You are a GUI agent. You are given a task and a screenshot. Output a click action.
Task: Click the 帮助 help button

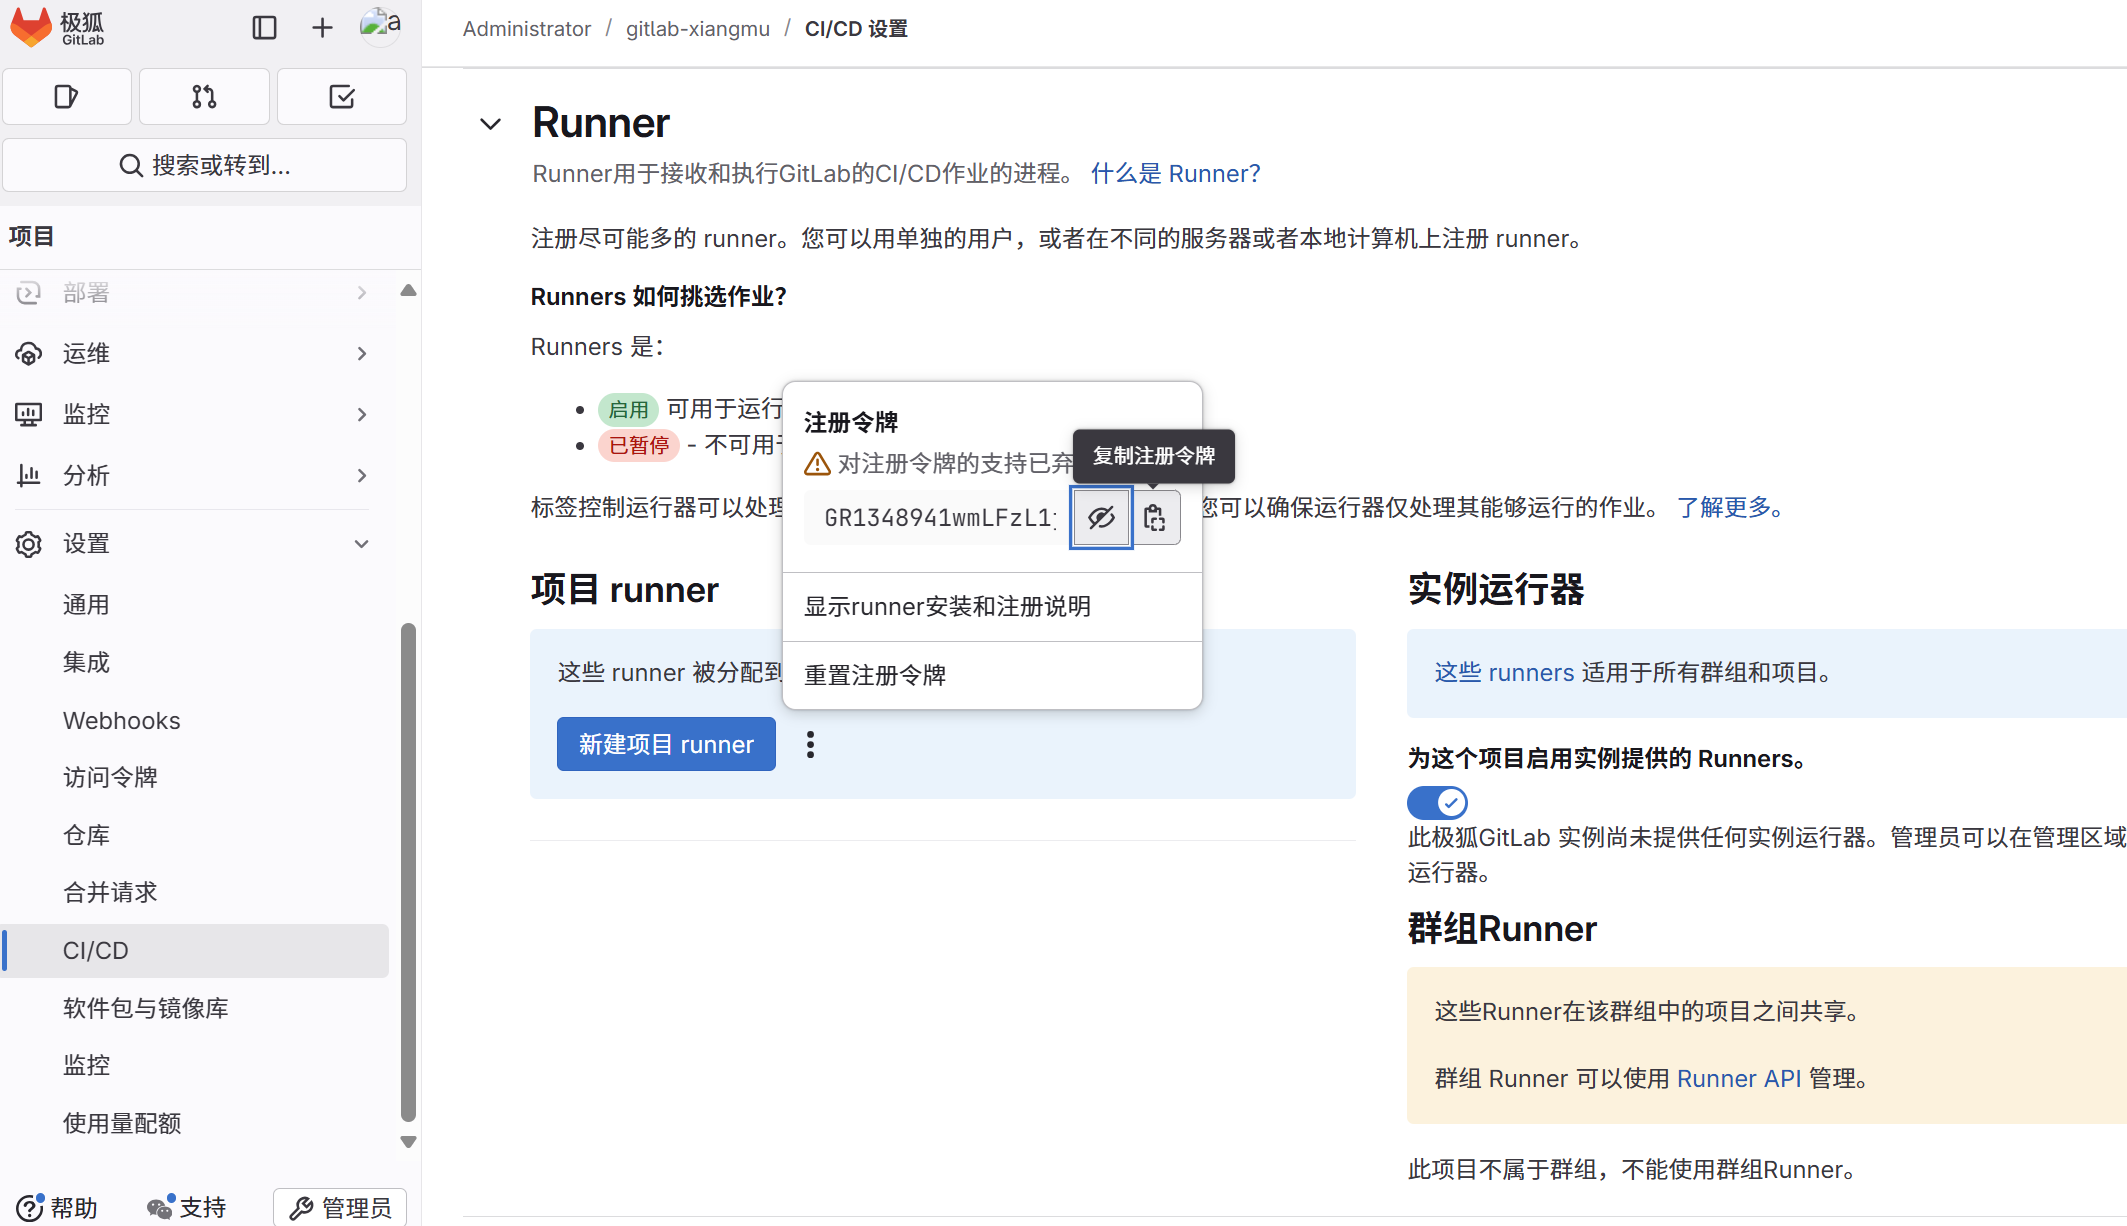click(x=58, y=1208)
